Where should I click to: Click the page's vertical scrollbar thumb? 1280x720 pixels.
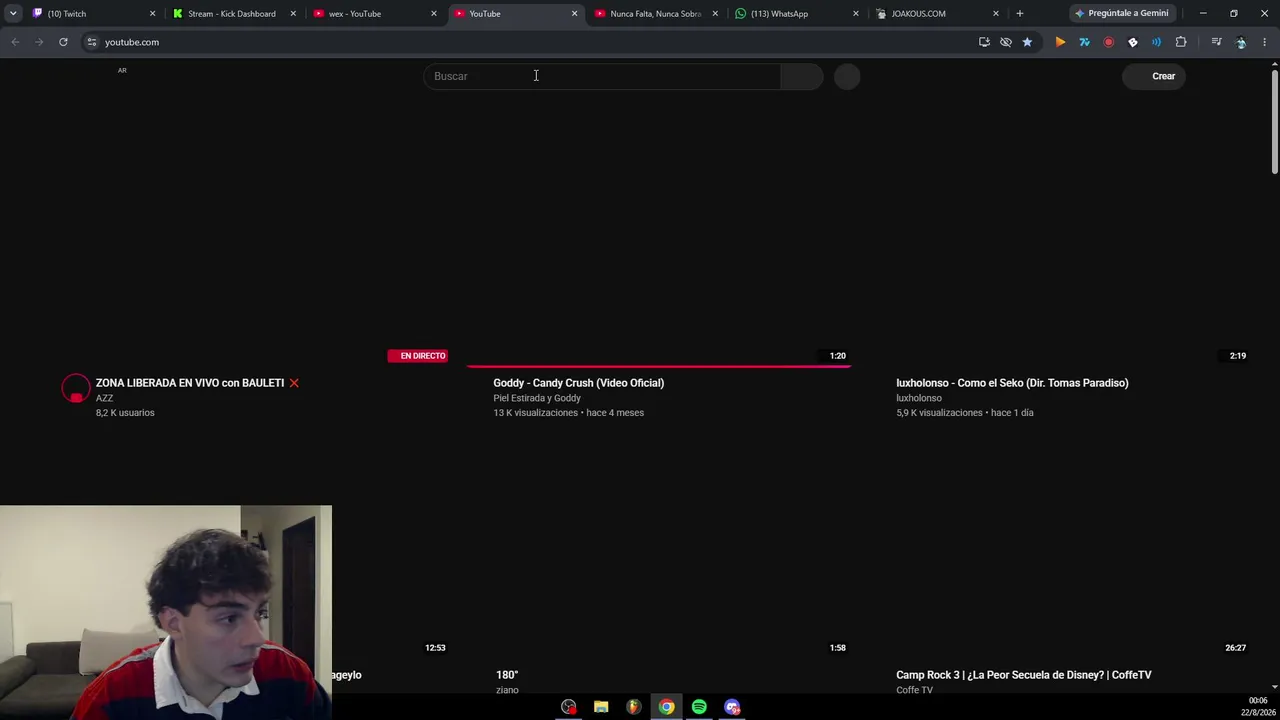click(1274, 123)
